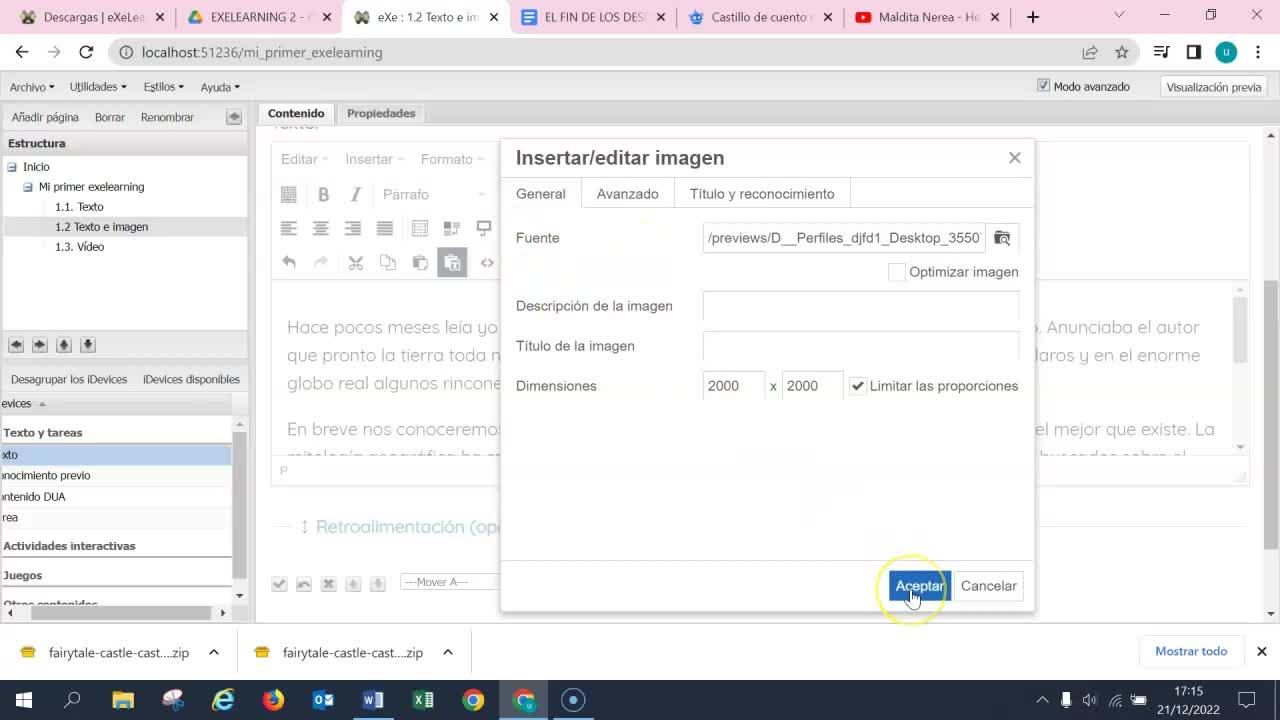Viewport: 1280px width, 720px height.
Task: Switch to Castillo de cuento browser tab
Action: [x=759, y=17]
